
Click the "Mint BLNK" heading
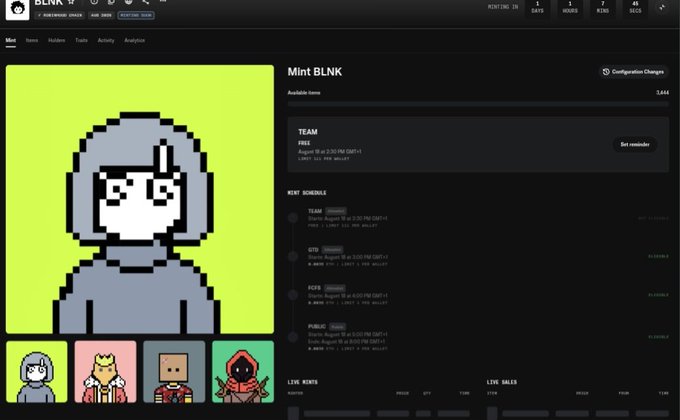(314, 72)
